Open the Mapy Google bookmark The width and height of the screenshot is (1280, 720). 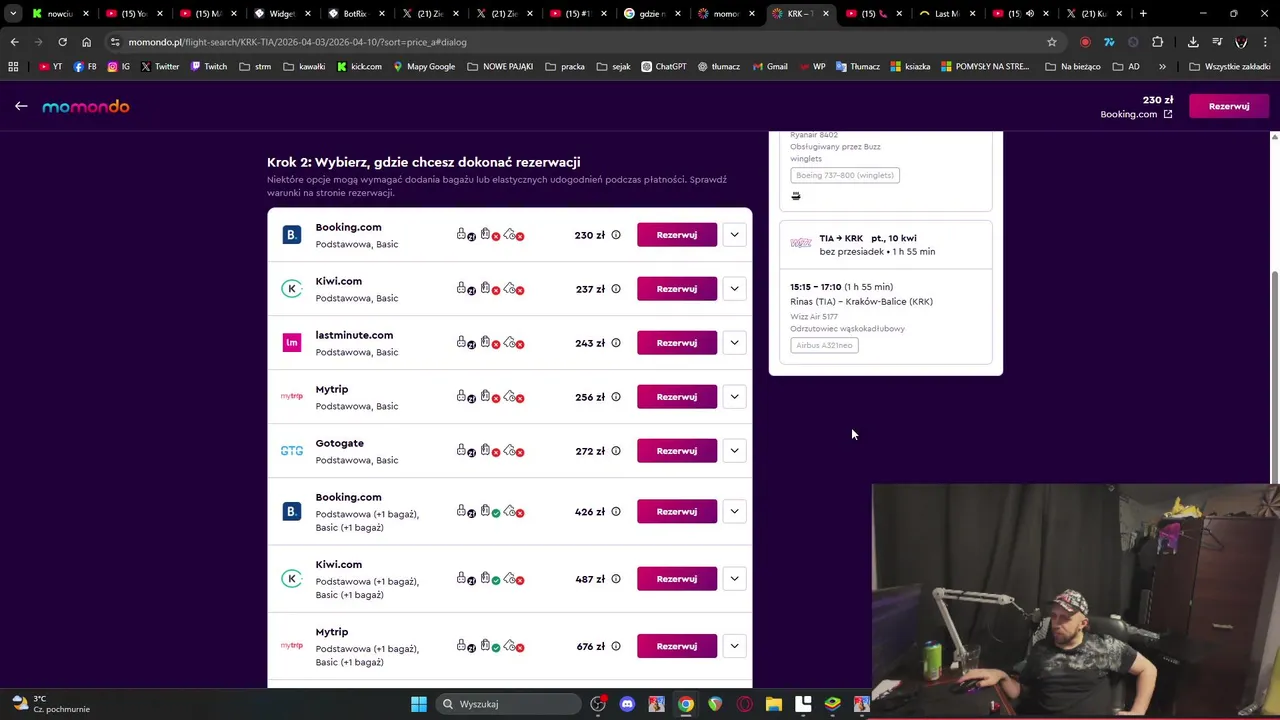tap(424, 67)
